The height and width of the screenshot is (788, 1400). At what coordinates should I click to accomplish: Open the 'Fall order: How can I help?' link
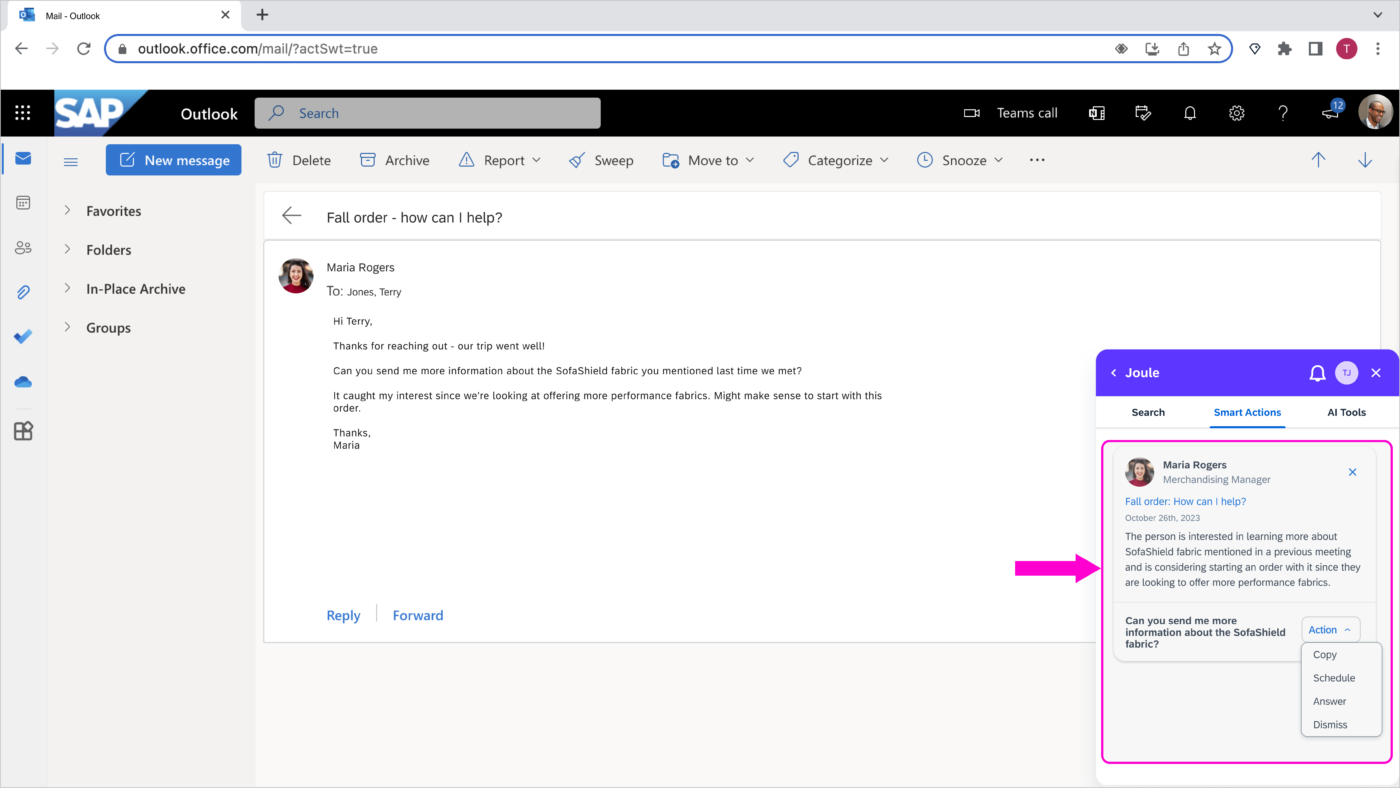(1185, 502)
